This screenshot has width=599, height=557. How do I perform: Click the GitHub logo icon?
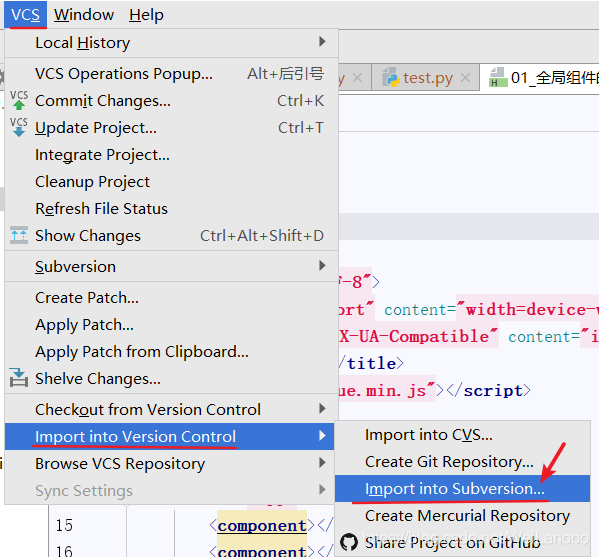349,542
